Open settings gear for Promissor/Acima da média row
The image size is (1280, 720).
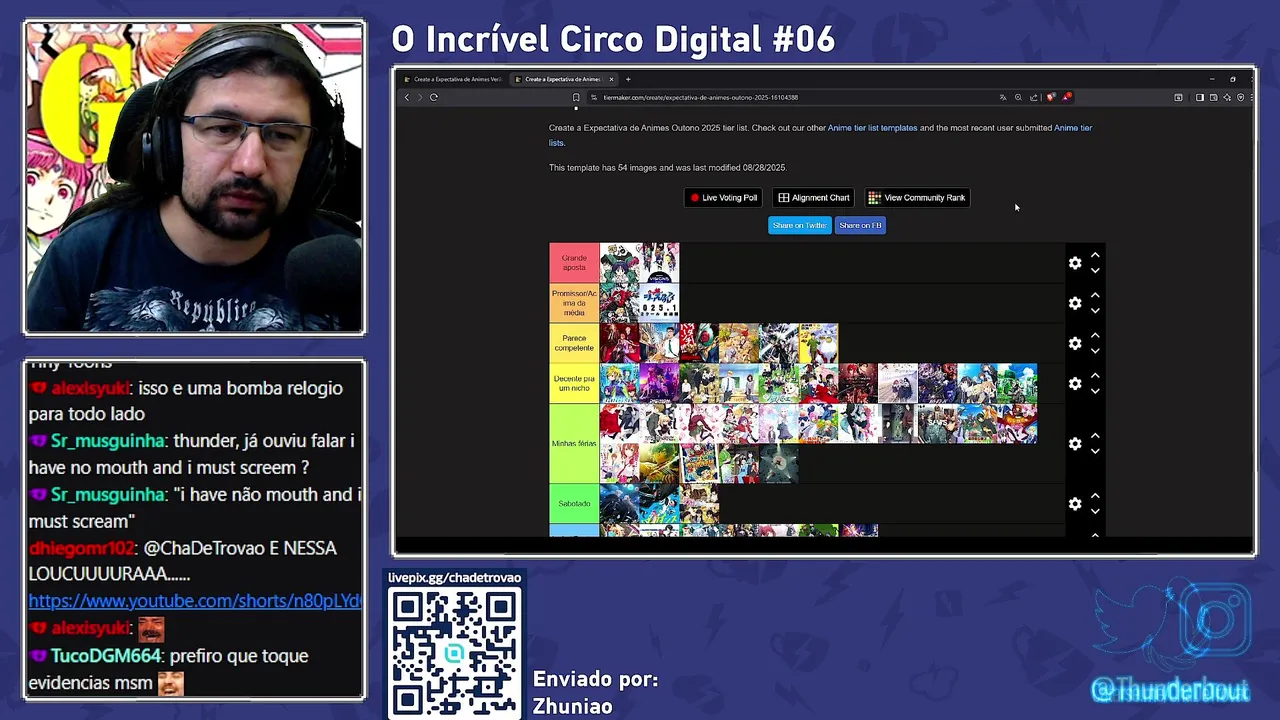point(1075,303)
